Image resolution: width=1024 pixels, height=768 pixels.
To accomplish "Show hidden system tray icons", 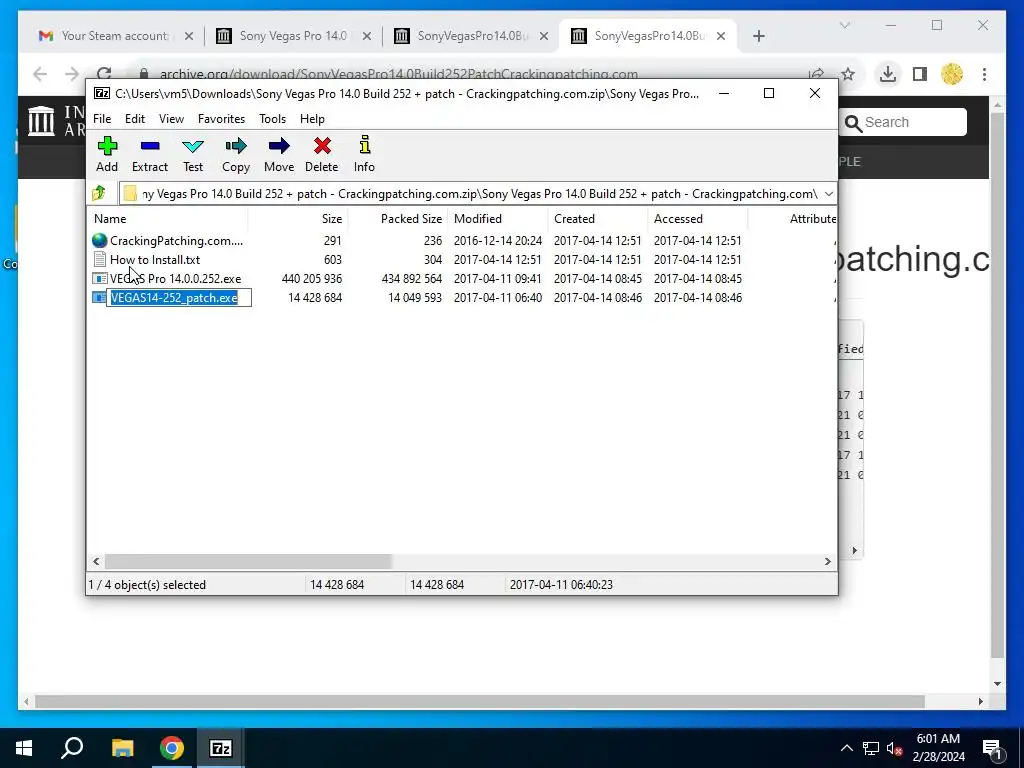I will 846,748.
